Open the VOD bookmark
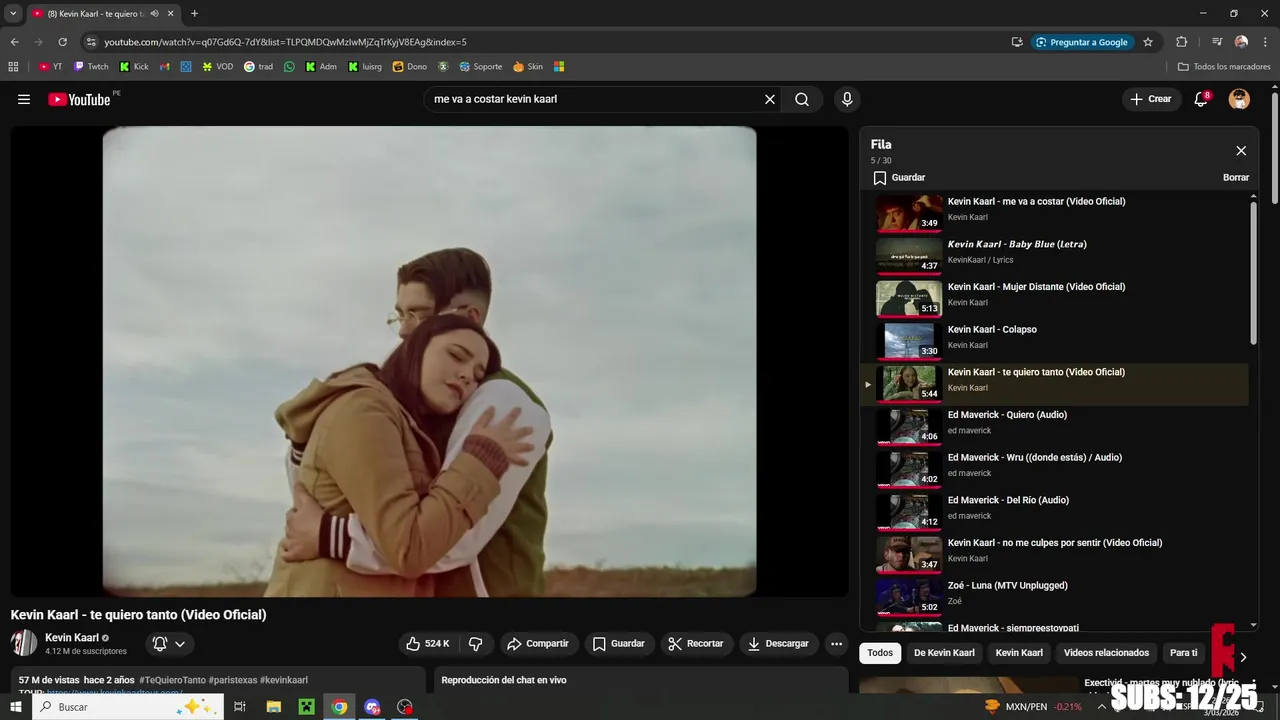The image size is (1280, 720). 217,67
